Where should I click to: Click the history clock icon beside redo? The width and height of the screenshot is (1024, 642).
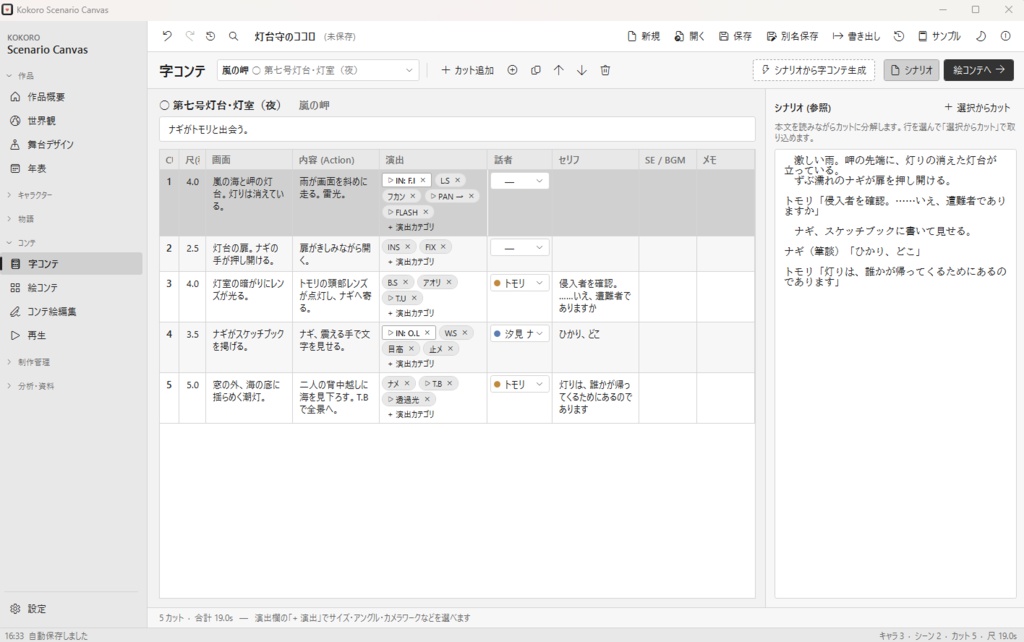(x=210, y=37)
